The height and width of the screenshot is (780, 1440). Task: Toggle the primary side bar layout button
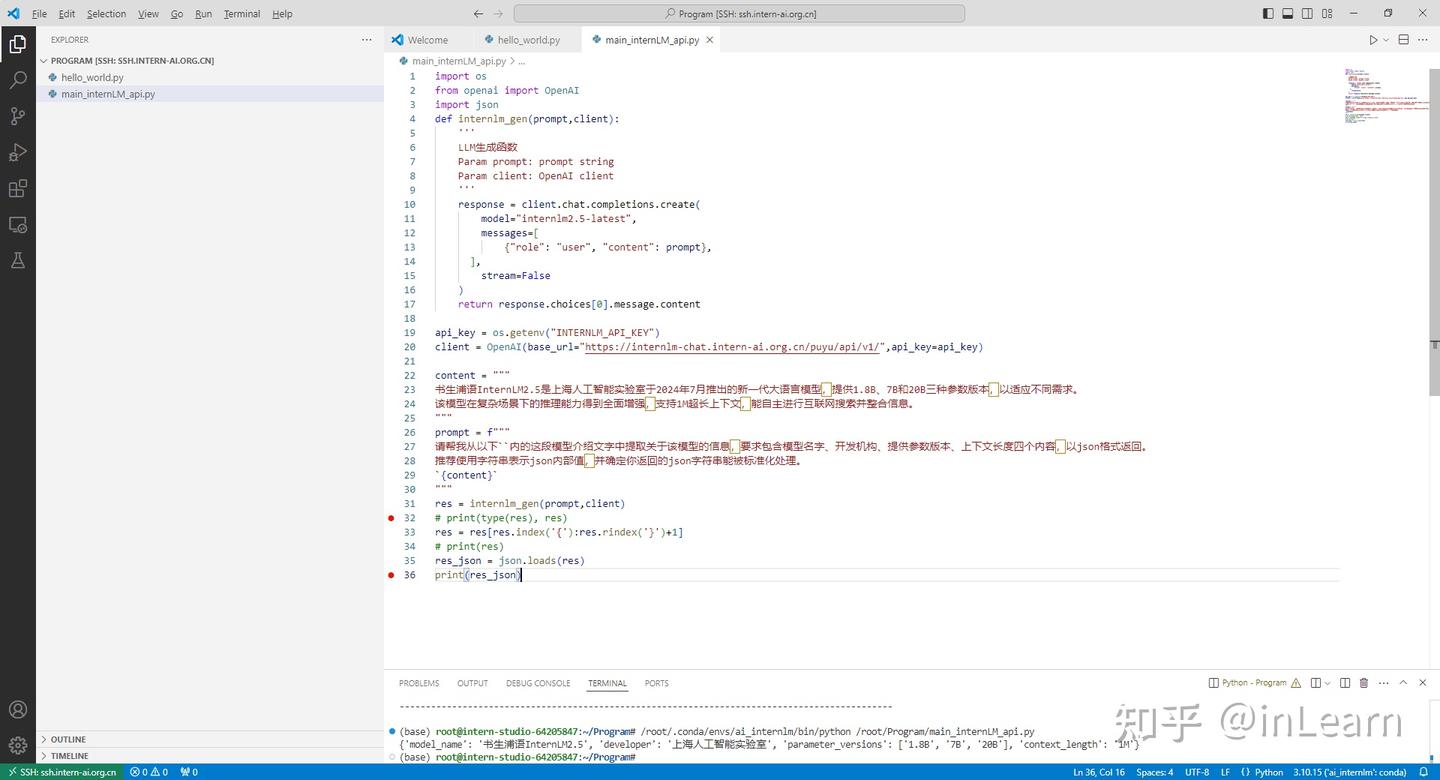point(1268,14)
